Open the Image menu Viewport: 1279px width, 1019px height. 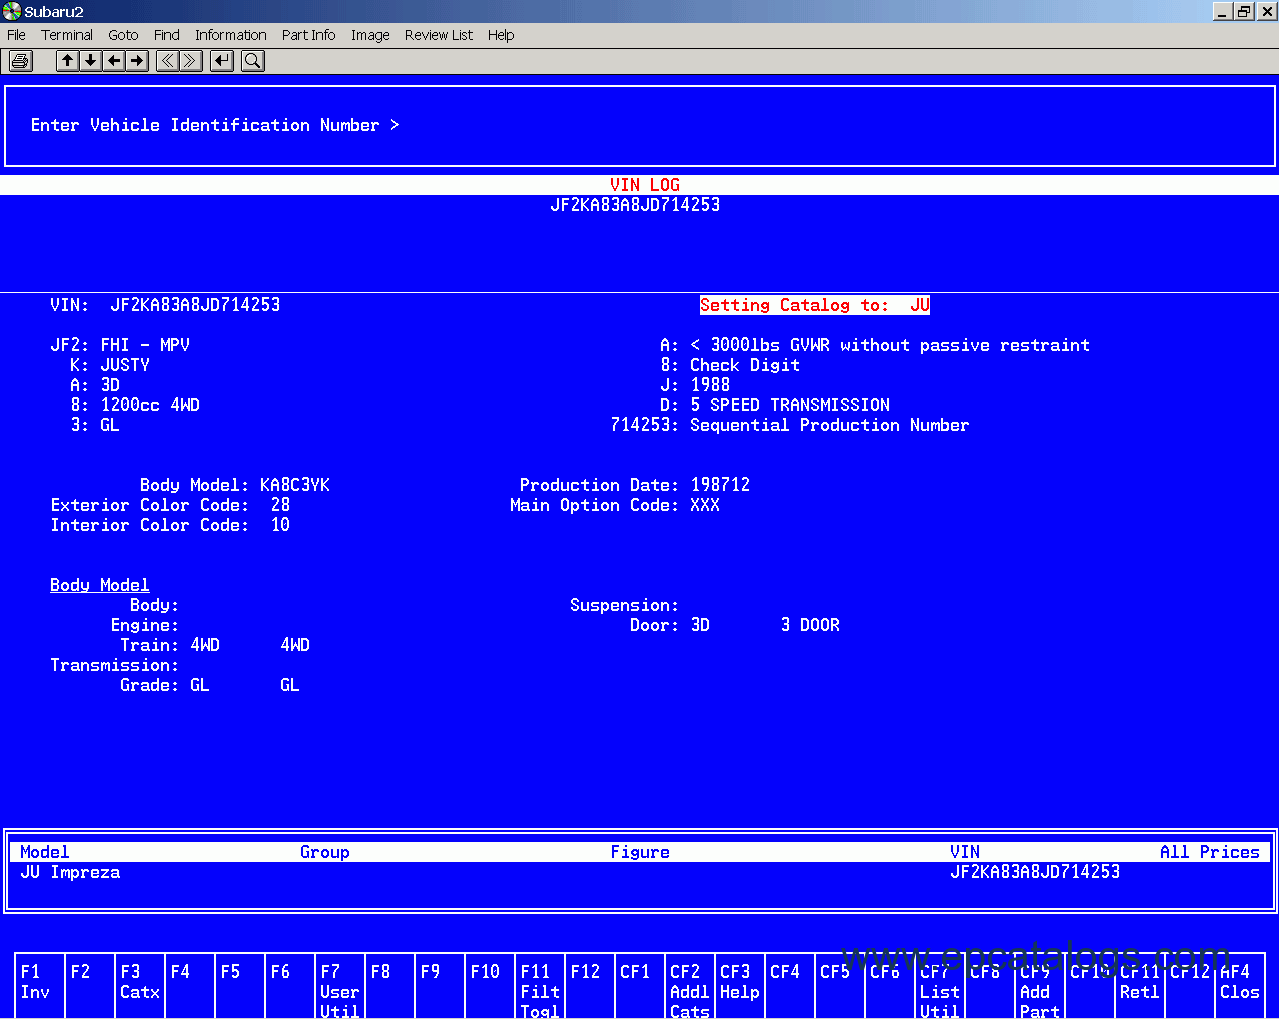(370, 35)
